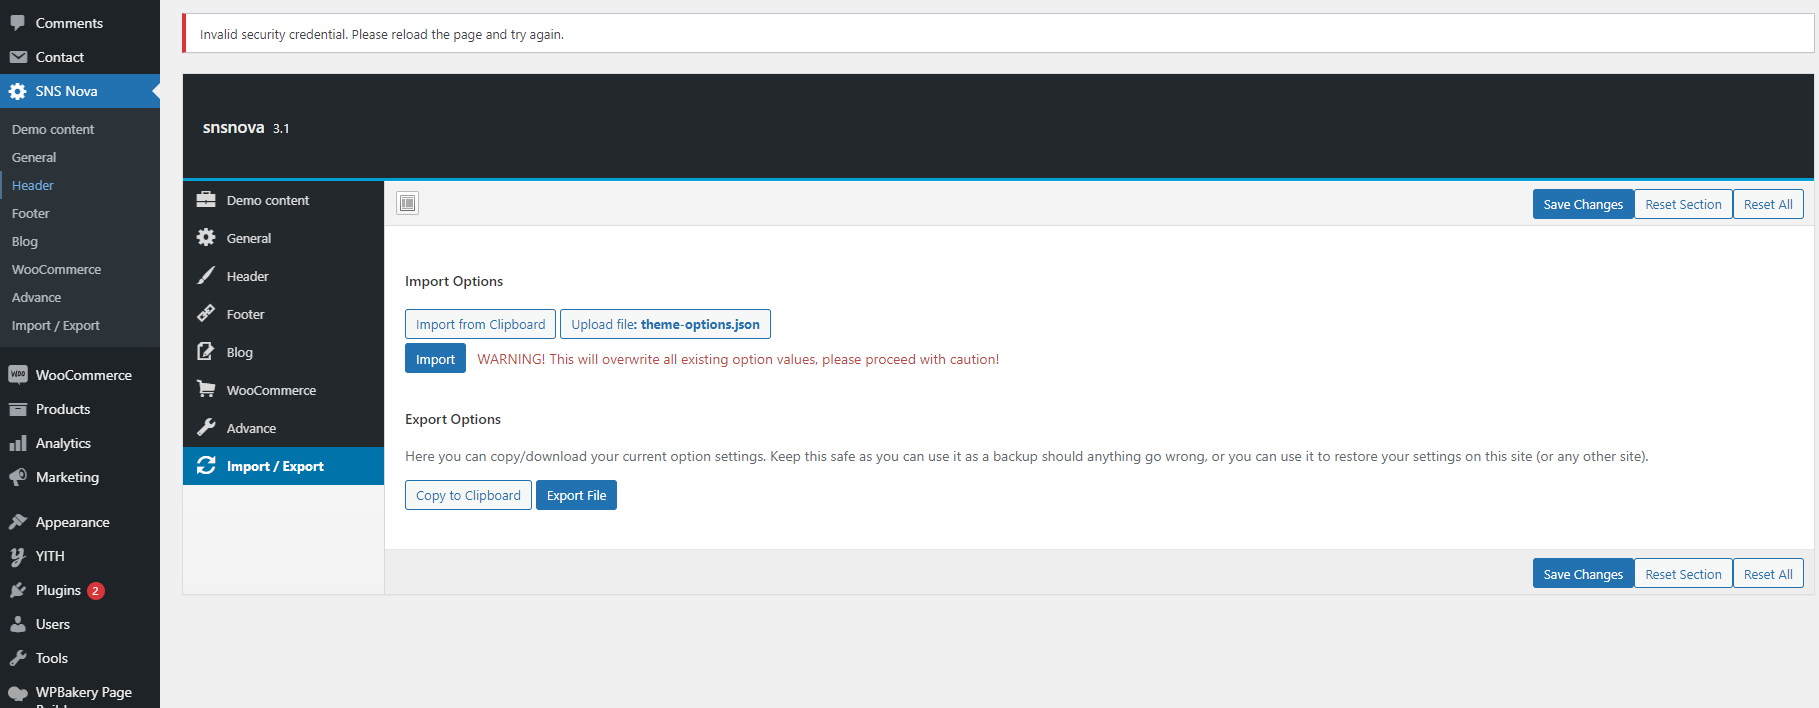Select the General gear settings tab
This screenshot has width=1819, height=708.
pos(248,238)
